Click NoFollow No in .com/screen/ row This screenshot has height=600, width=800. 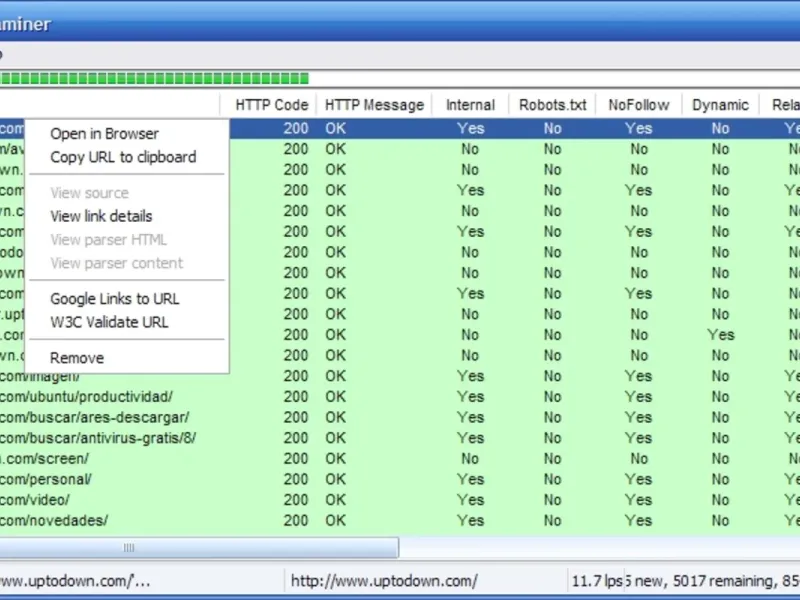639,459
